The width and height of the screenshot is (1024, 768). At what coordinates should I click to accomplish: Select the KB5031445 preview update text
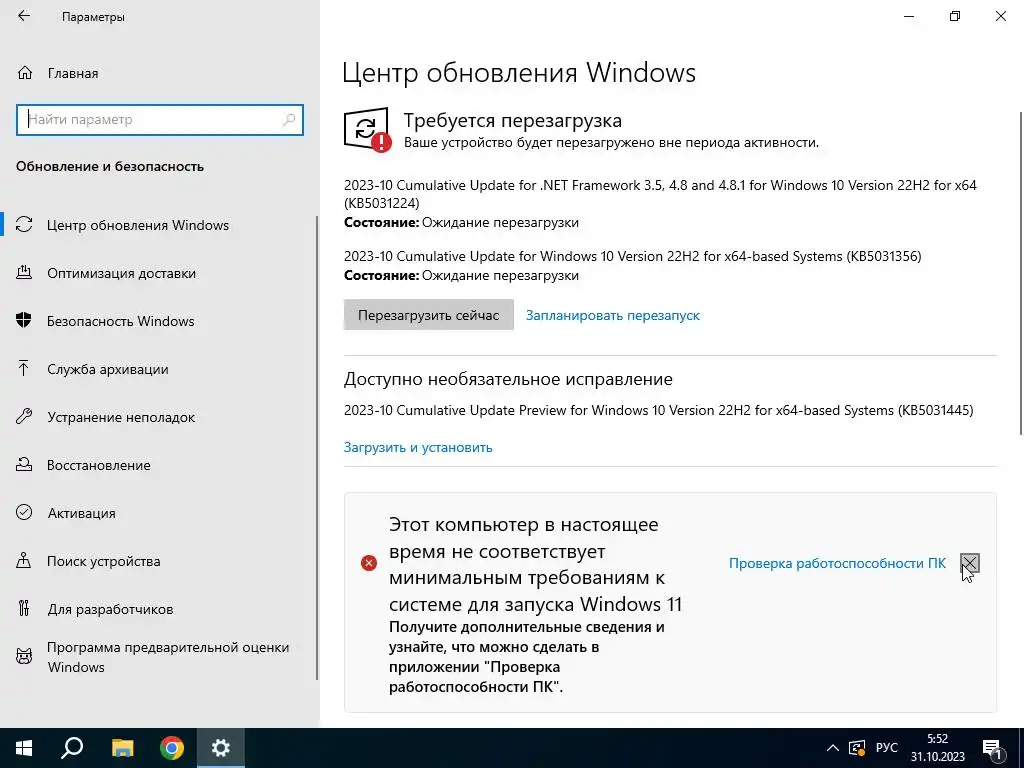(x=658, y=410)
